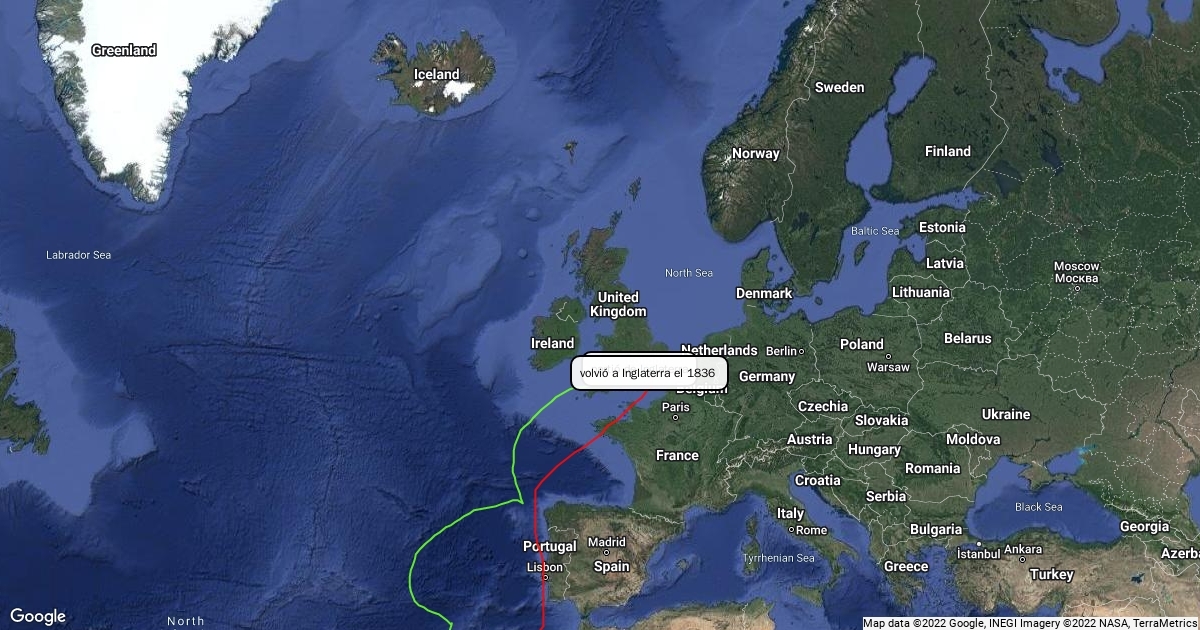Click the Madrid city marker dot
Viewport: 1200px width, 630px height.
point(606,553)
